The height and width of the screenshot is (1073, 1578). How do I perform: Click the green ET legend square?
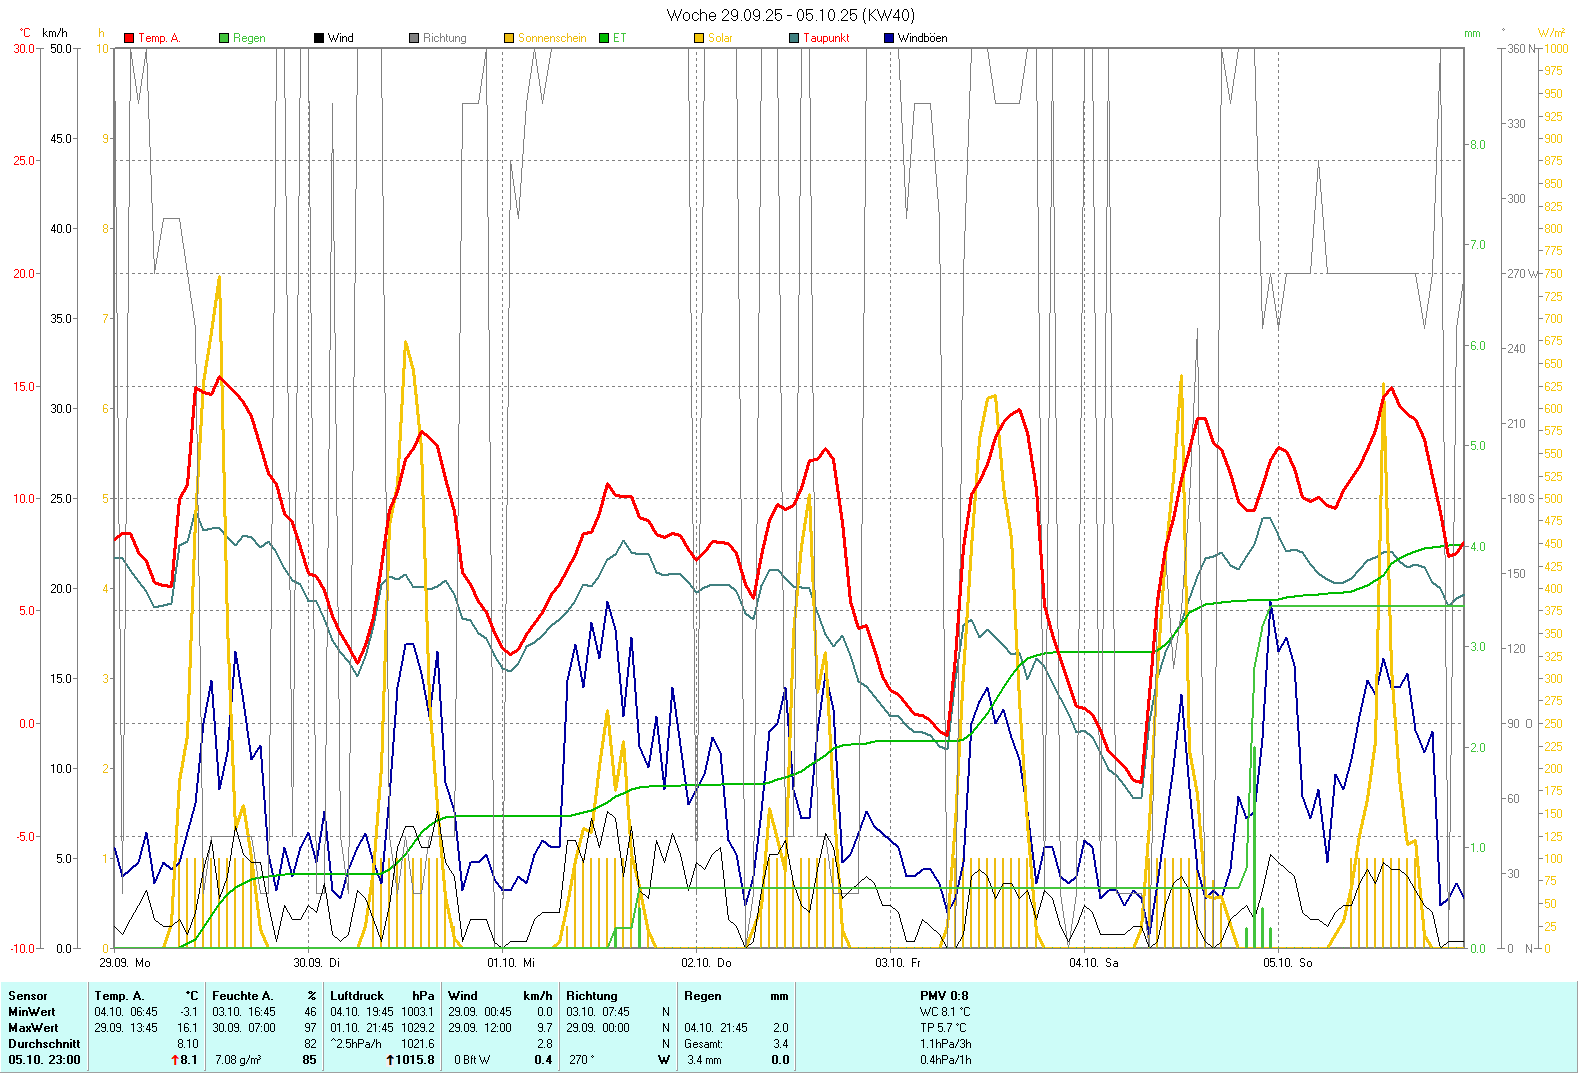pos(604,38)
